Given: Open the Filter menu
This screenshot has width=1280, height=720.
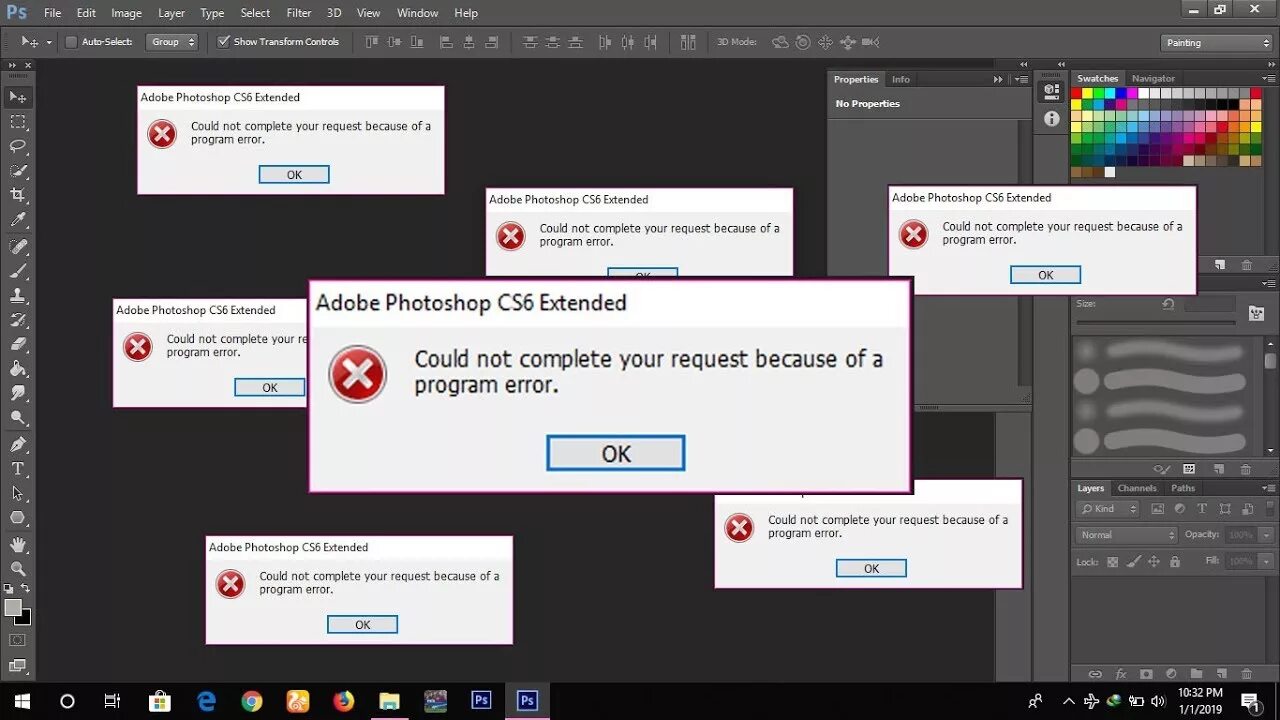Looking at the screenshot, I should [x=298, y=13].
